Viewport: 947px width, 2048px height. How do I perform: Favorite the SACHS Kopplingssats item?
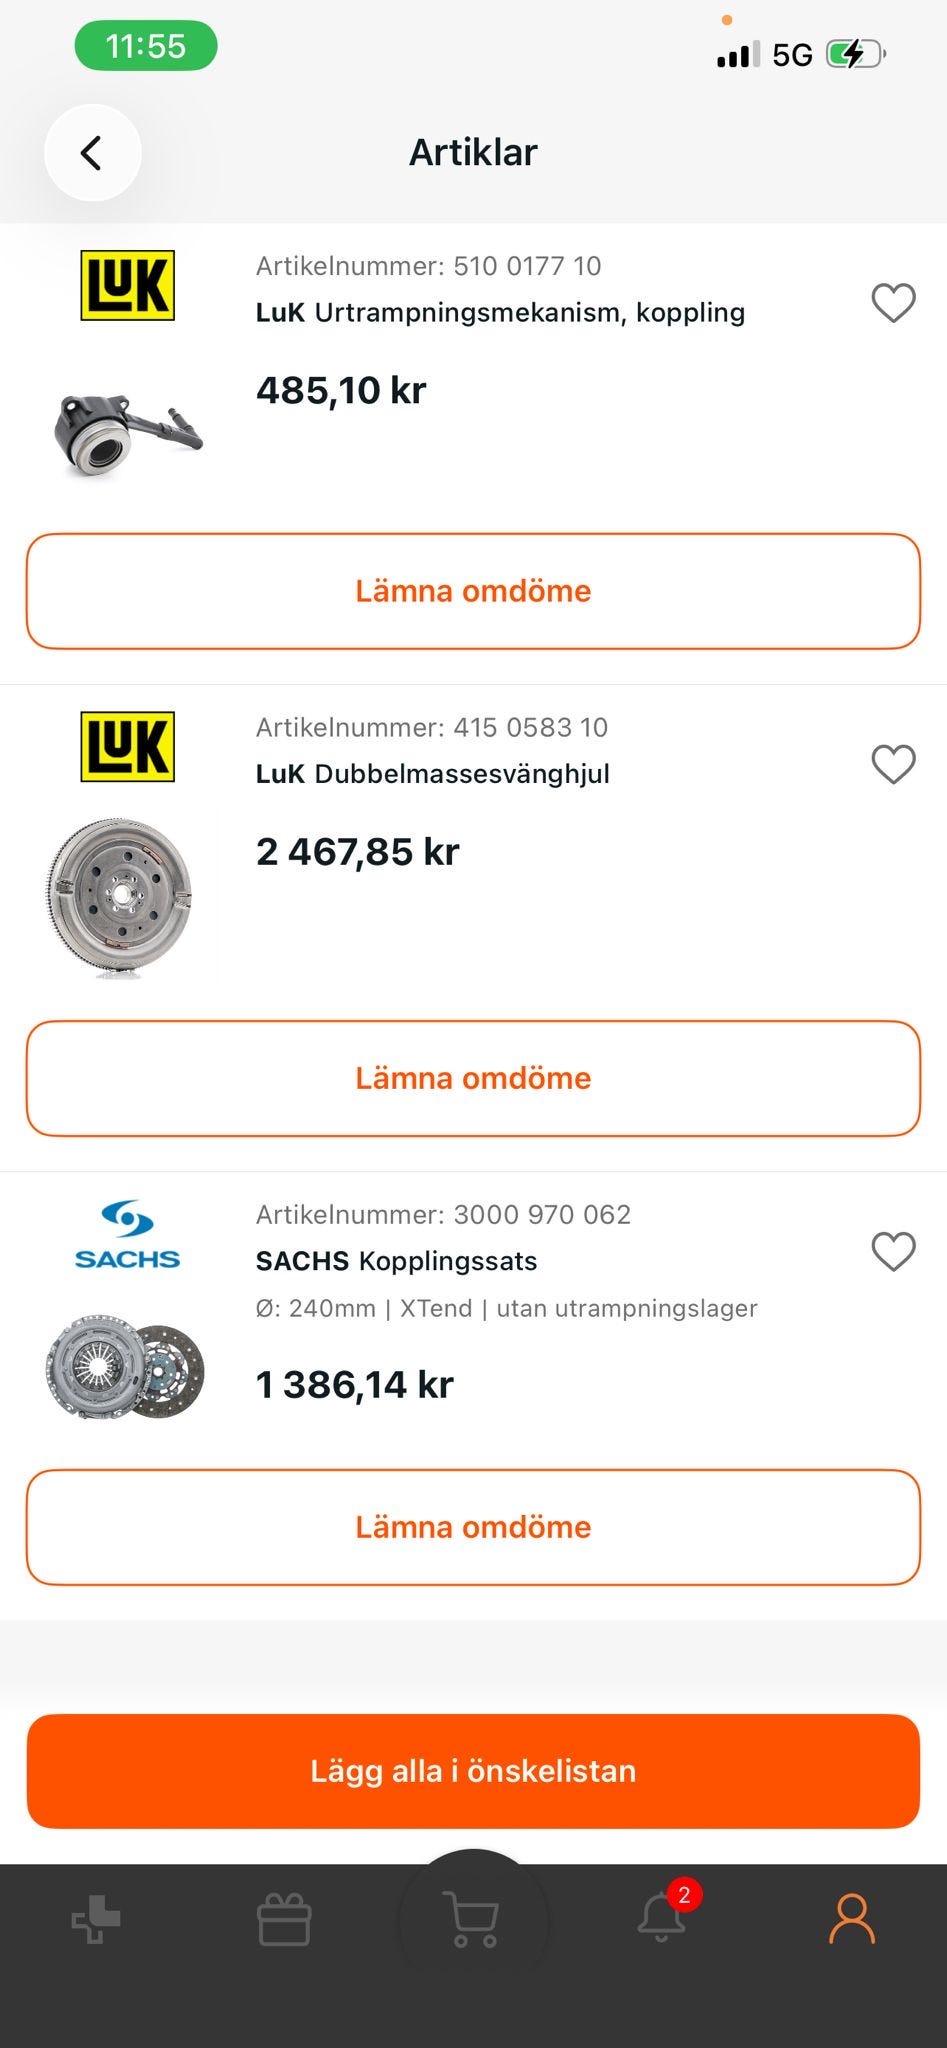pyautogui.click(x=893, y=1252)
